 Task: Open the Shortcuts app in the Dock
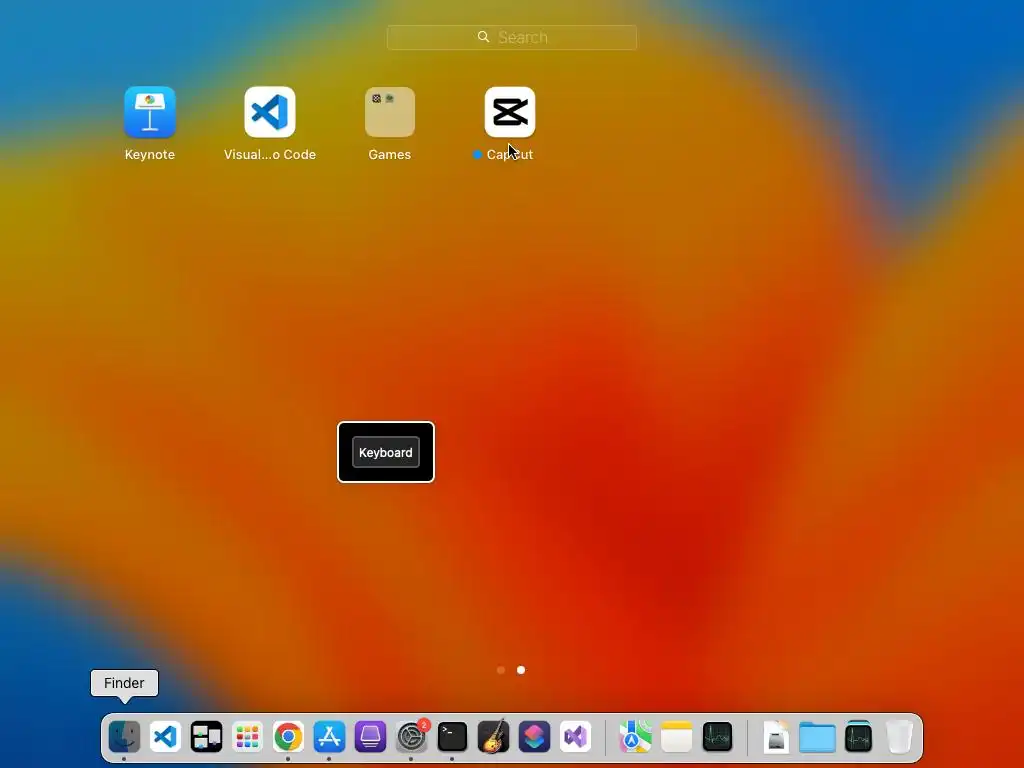(534, 737)
